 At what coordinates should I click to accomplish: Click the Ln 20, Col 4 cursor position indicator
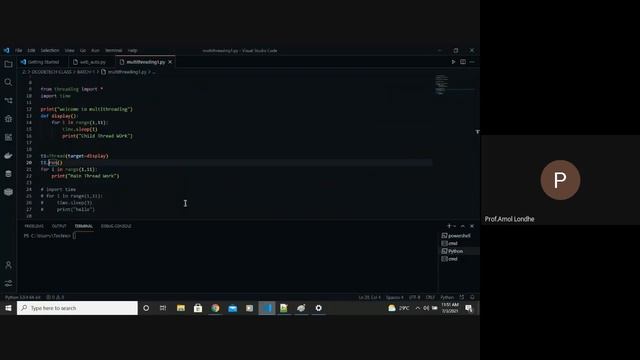369,297
